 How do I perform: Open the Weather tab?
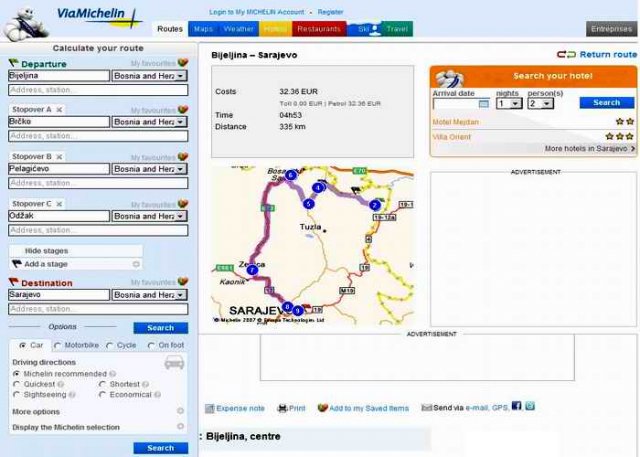click(x=238, y=29)
